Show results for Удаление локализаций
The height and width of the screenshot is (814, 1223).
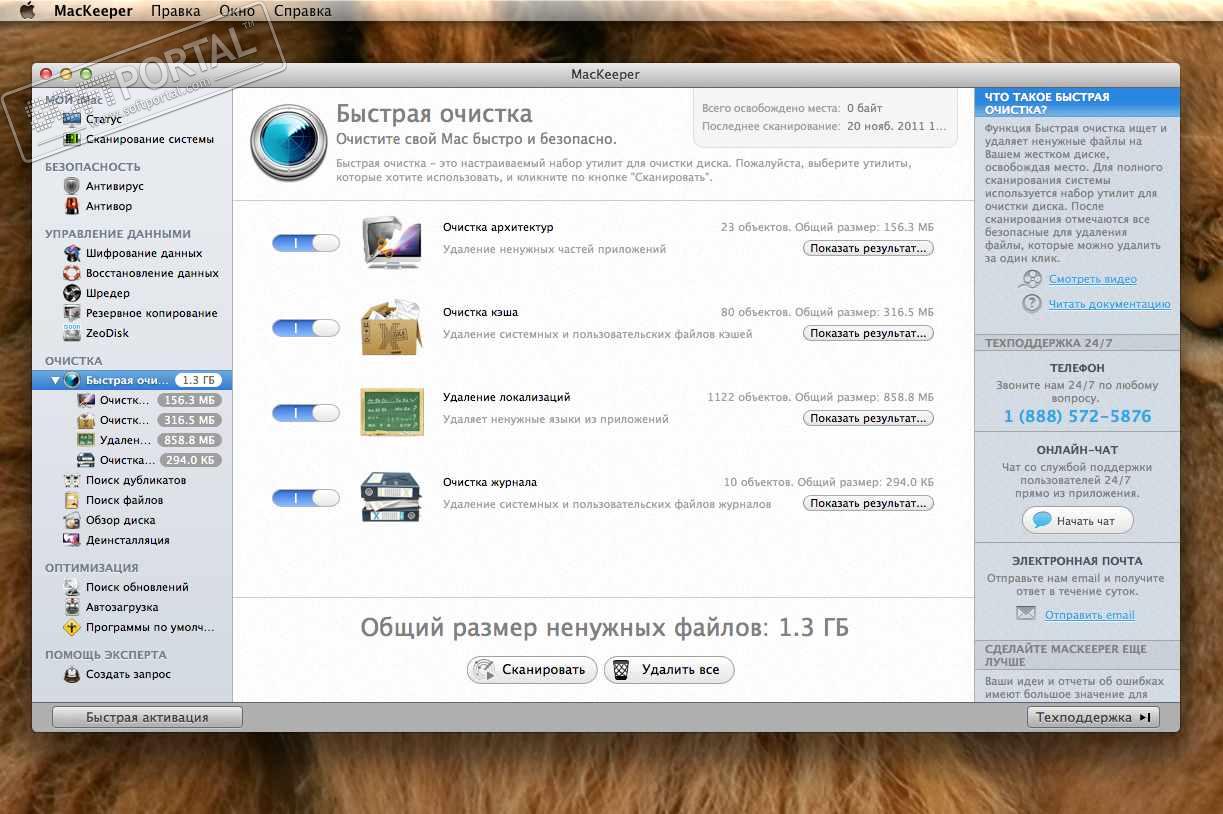coord(868,418)
